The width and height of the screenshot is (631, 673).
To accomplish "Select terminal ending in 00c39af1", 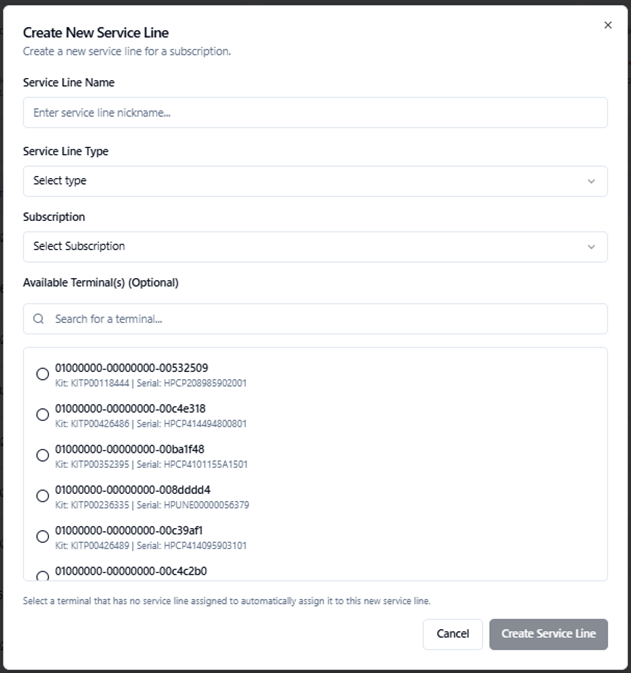I will (43, 536).
